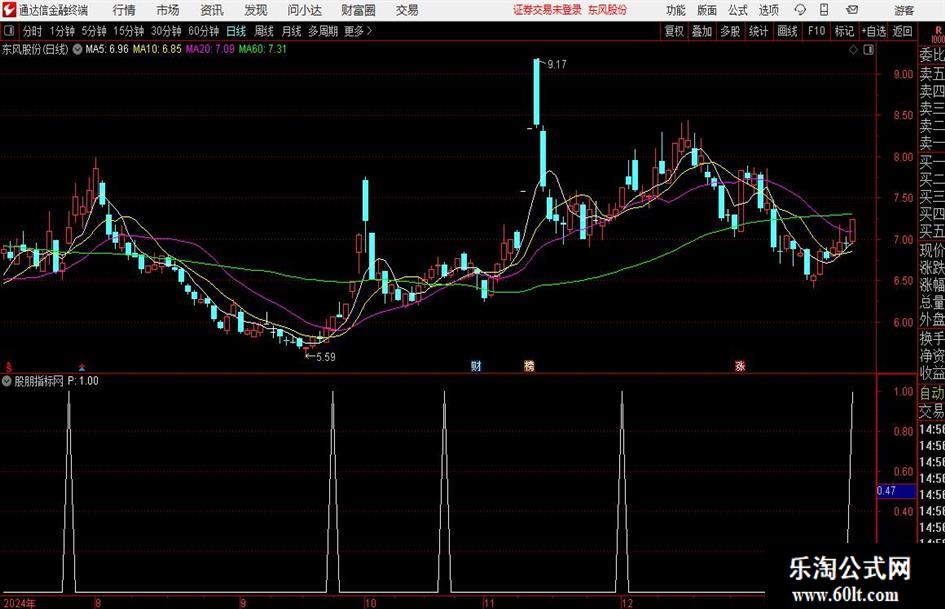Image resolution: width=945 pixels, height=609 pixels.
Task: Open the 发现 menu
Action: coord(256,10)
